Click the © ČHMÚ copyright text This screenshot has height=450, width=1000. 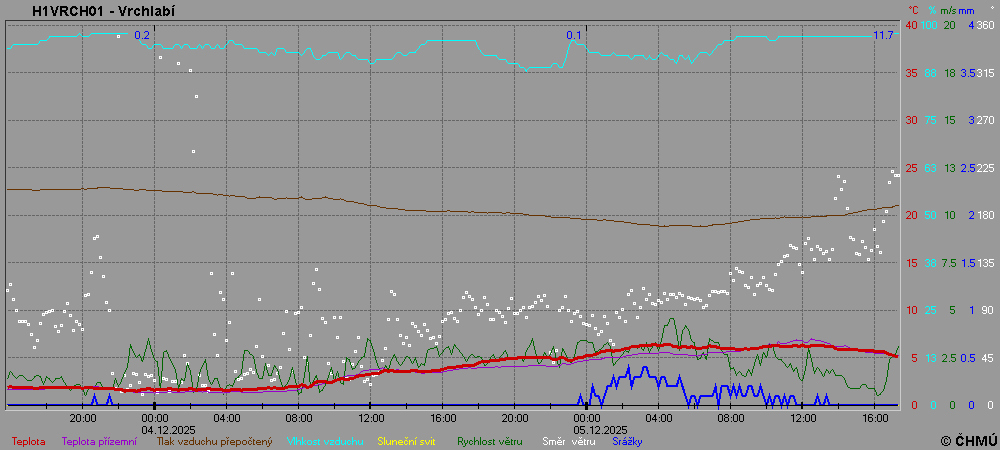(968, 440)
